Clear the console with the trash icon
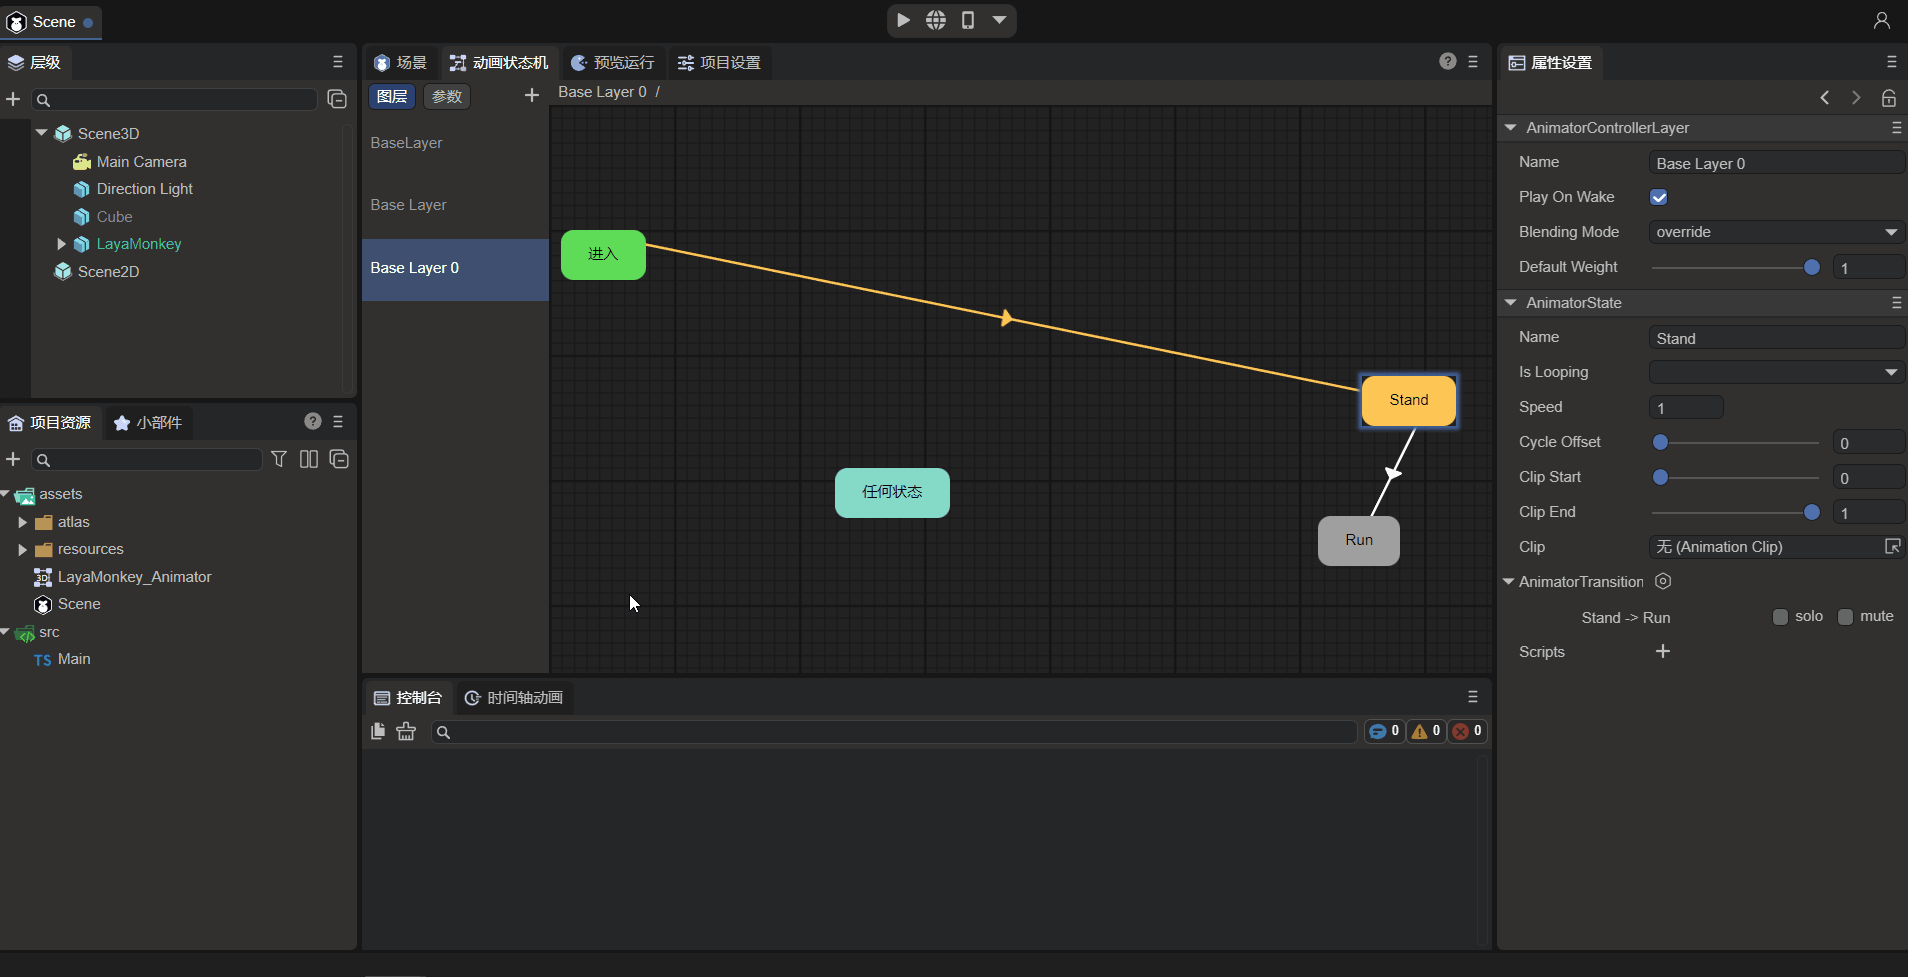 click(x=406, y=731)
